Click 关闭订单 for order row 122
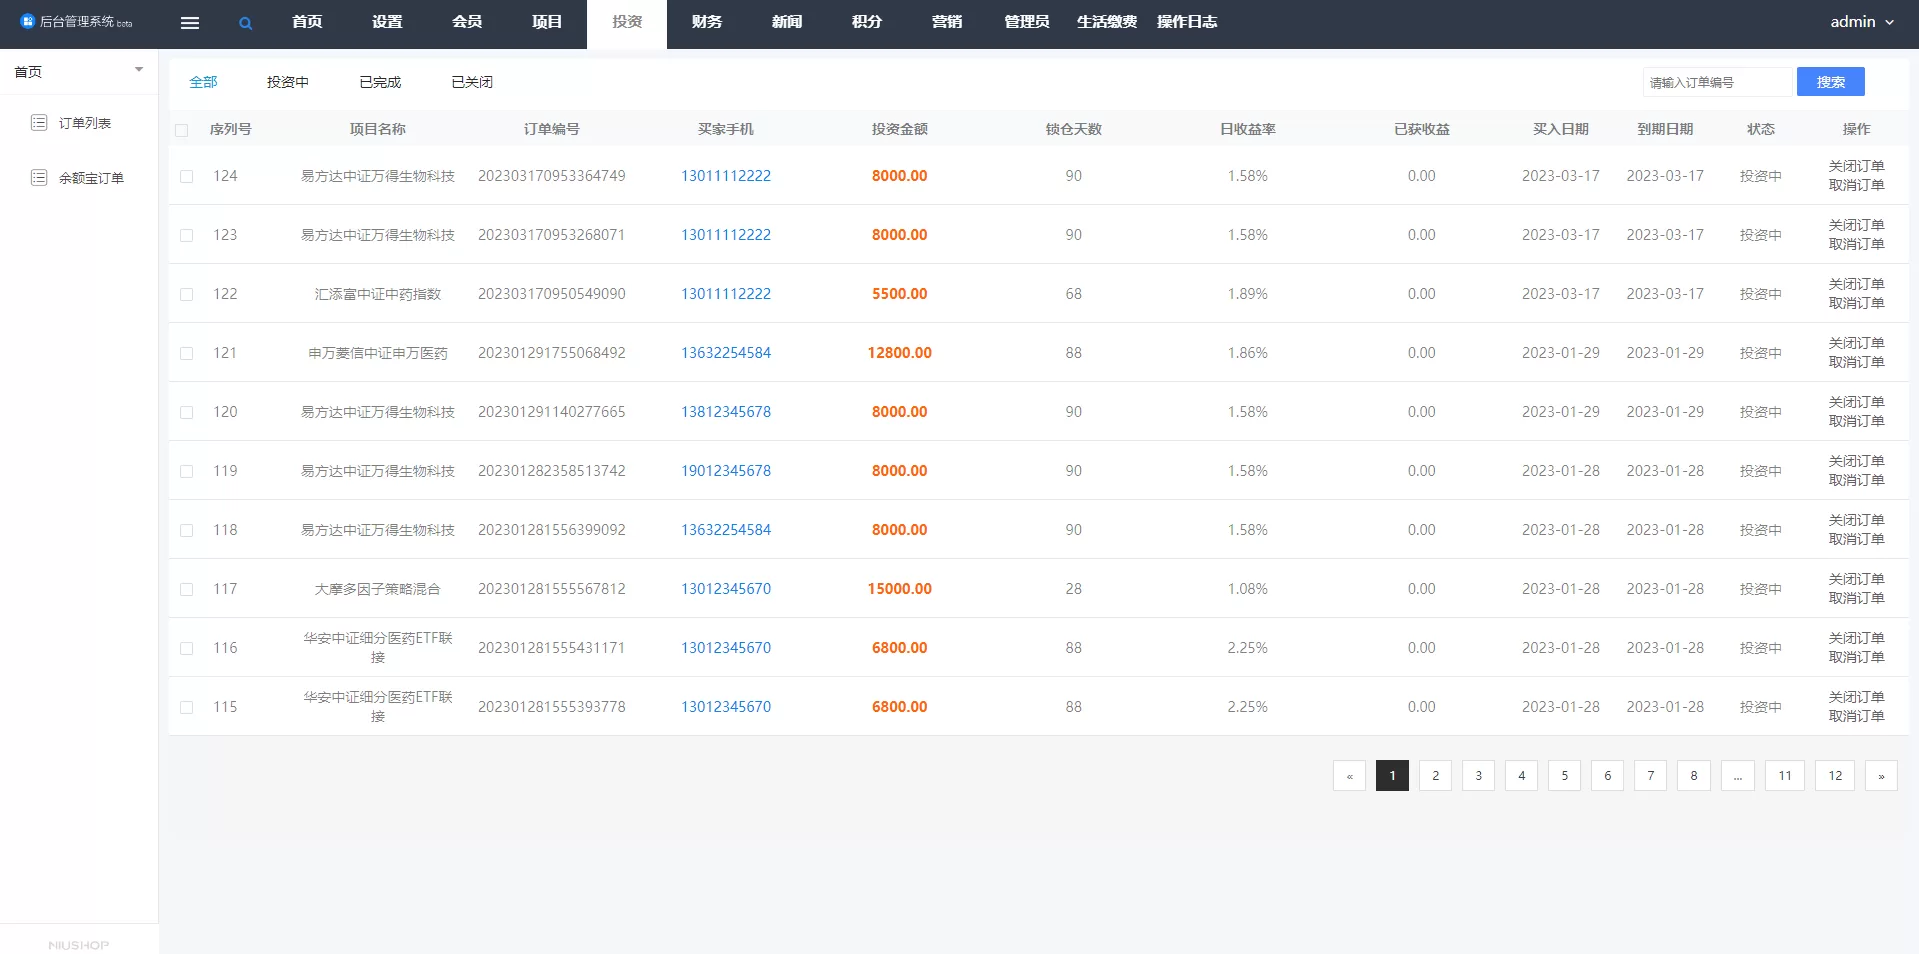This screenshot has width=1919, height=954. coord(1856,284)
